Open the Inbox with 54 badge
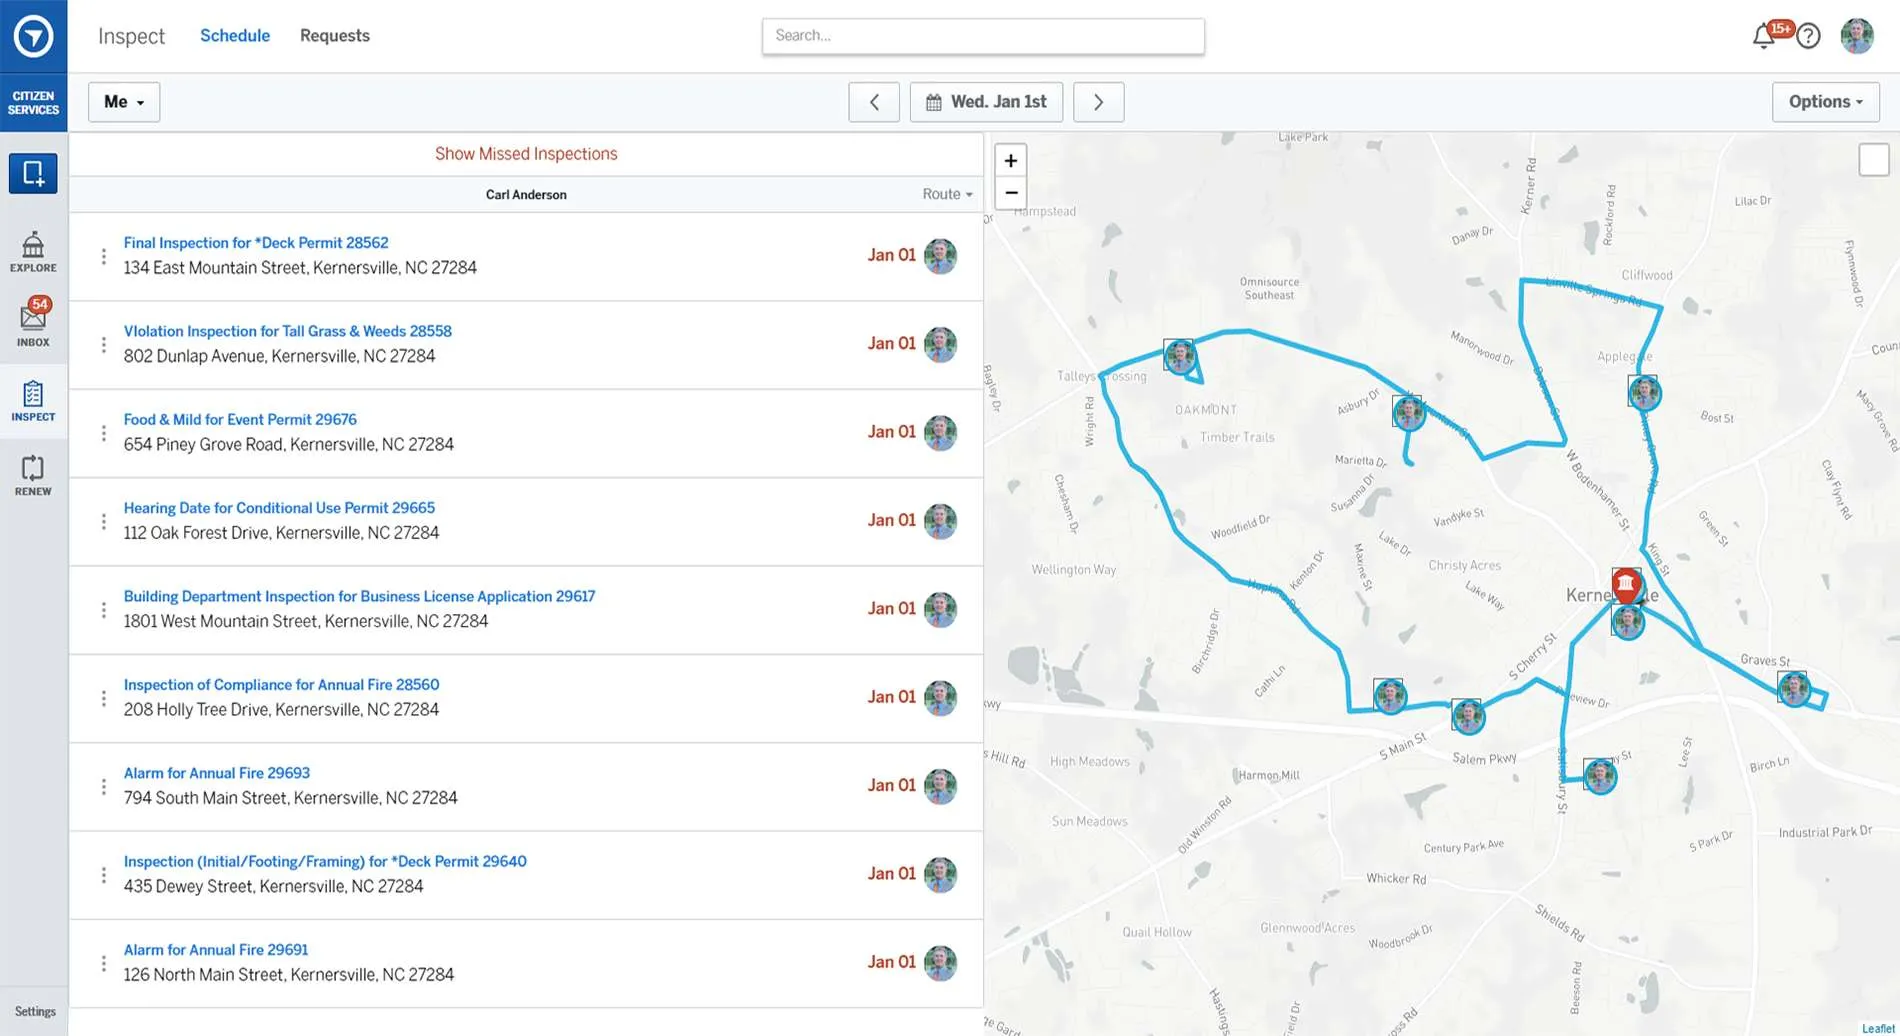The width and height of the screenshot is (1900, 1036). (33, 322)
